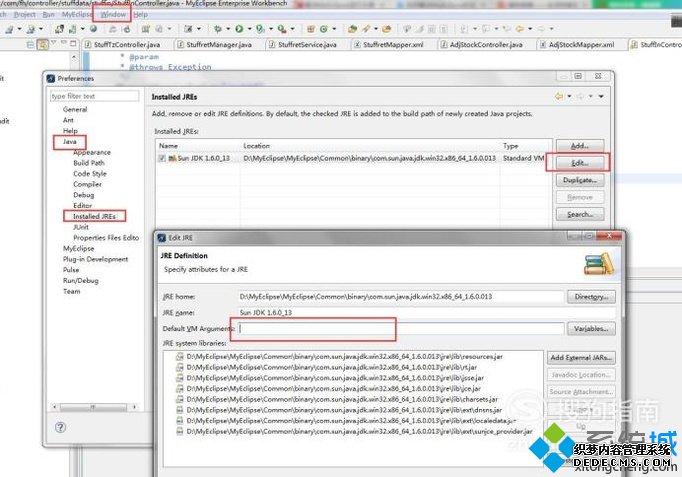This screenshot has height=477, width=682.
Task: Click the Preferences tree's horizontal scrollbar
Action: click(x=95, y=407)
